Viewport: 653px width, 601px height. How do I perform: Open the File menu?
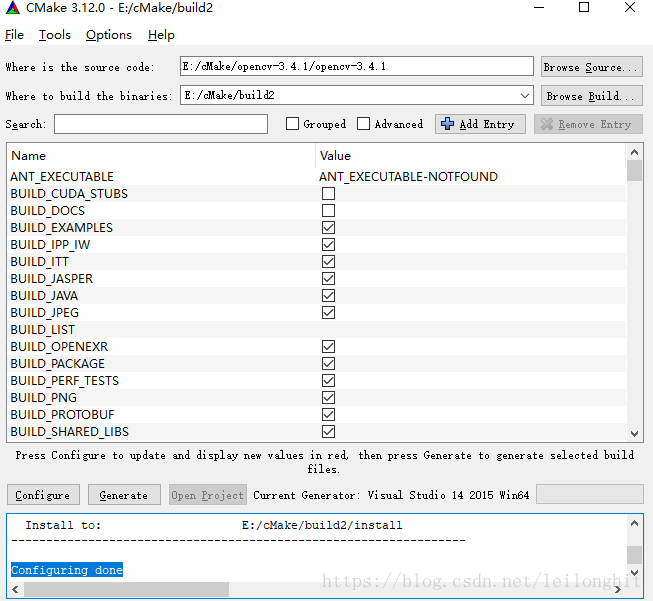[x=14, y=35]
